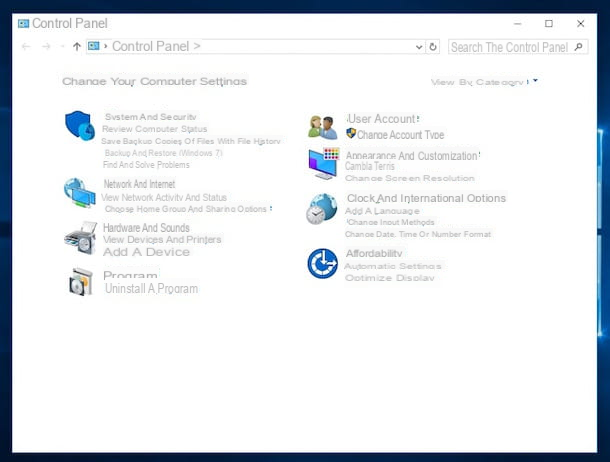Click View Devices And Printers link
Image resolution: width=610 pixels, height=462 pixels.
(162, 240)
